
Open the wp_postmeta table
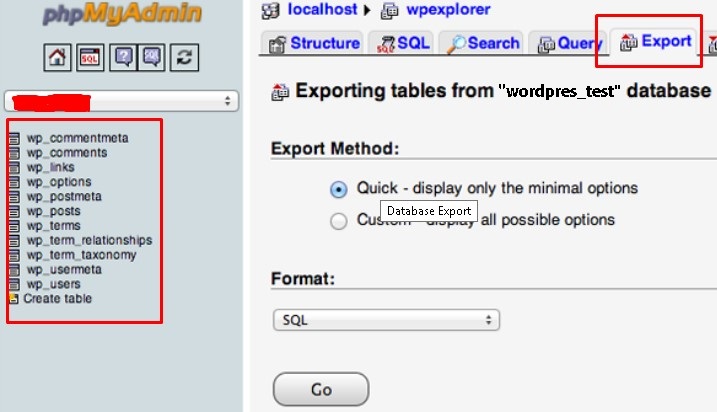pyautogui.click(x=64, y=197)
